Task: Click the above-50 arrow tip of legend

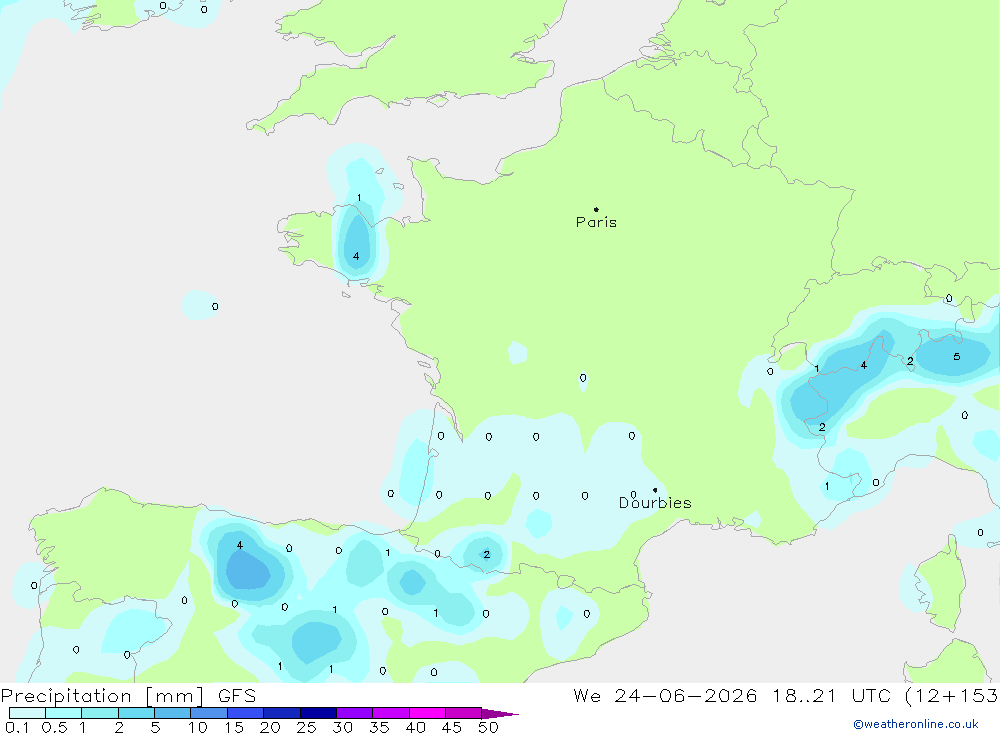Action: tap(500, 714)
